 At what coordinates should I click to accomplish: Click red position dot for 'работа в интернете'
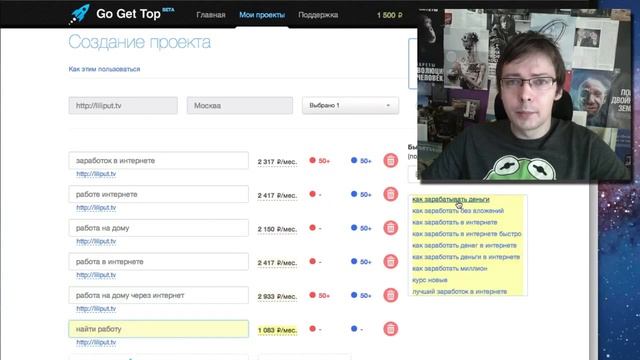pos(312,261)
